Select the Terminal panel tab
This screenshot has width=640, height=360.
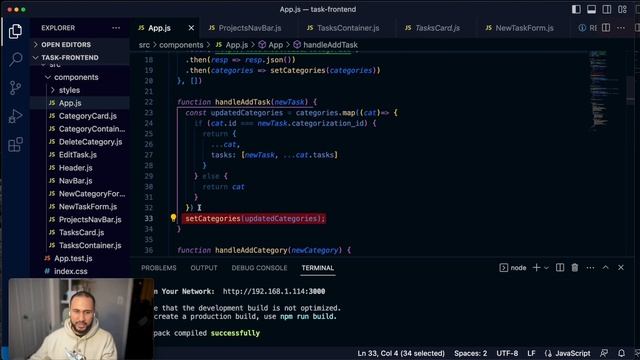(318, 268)
